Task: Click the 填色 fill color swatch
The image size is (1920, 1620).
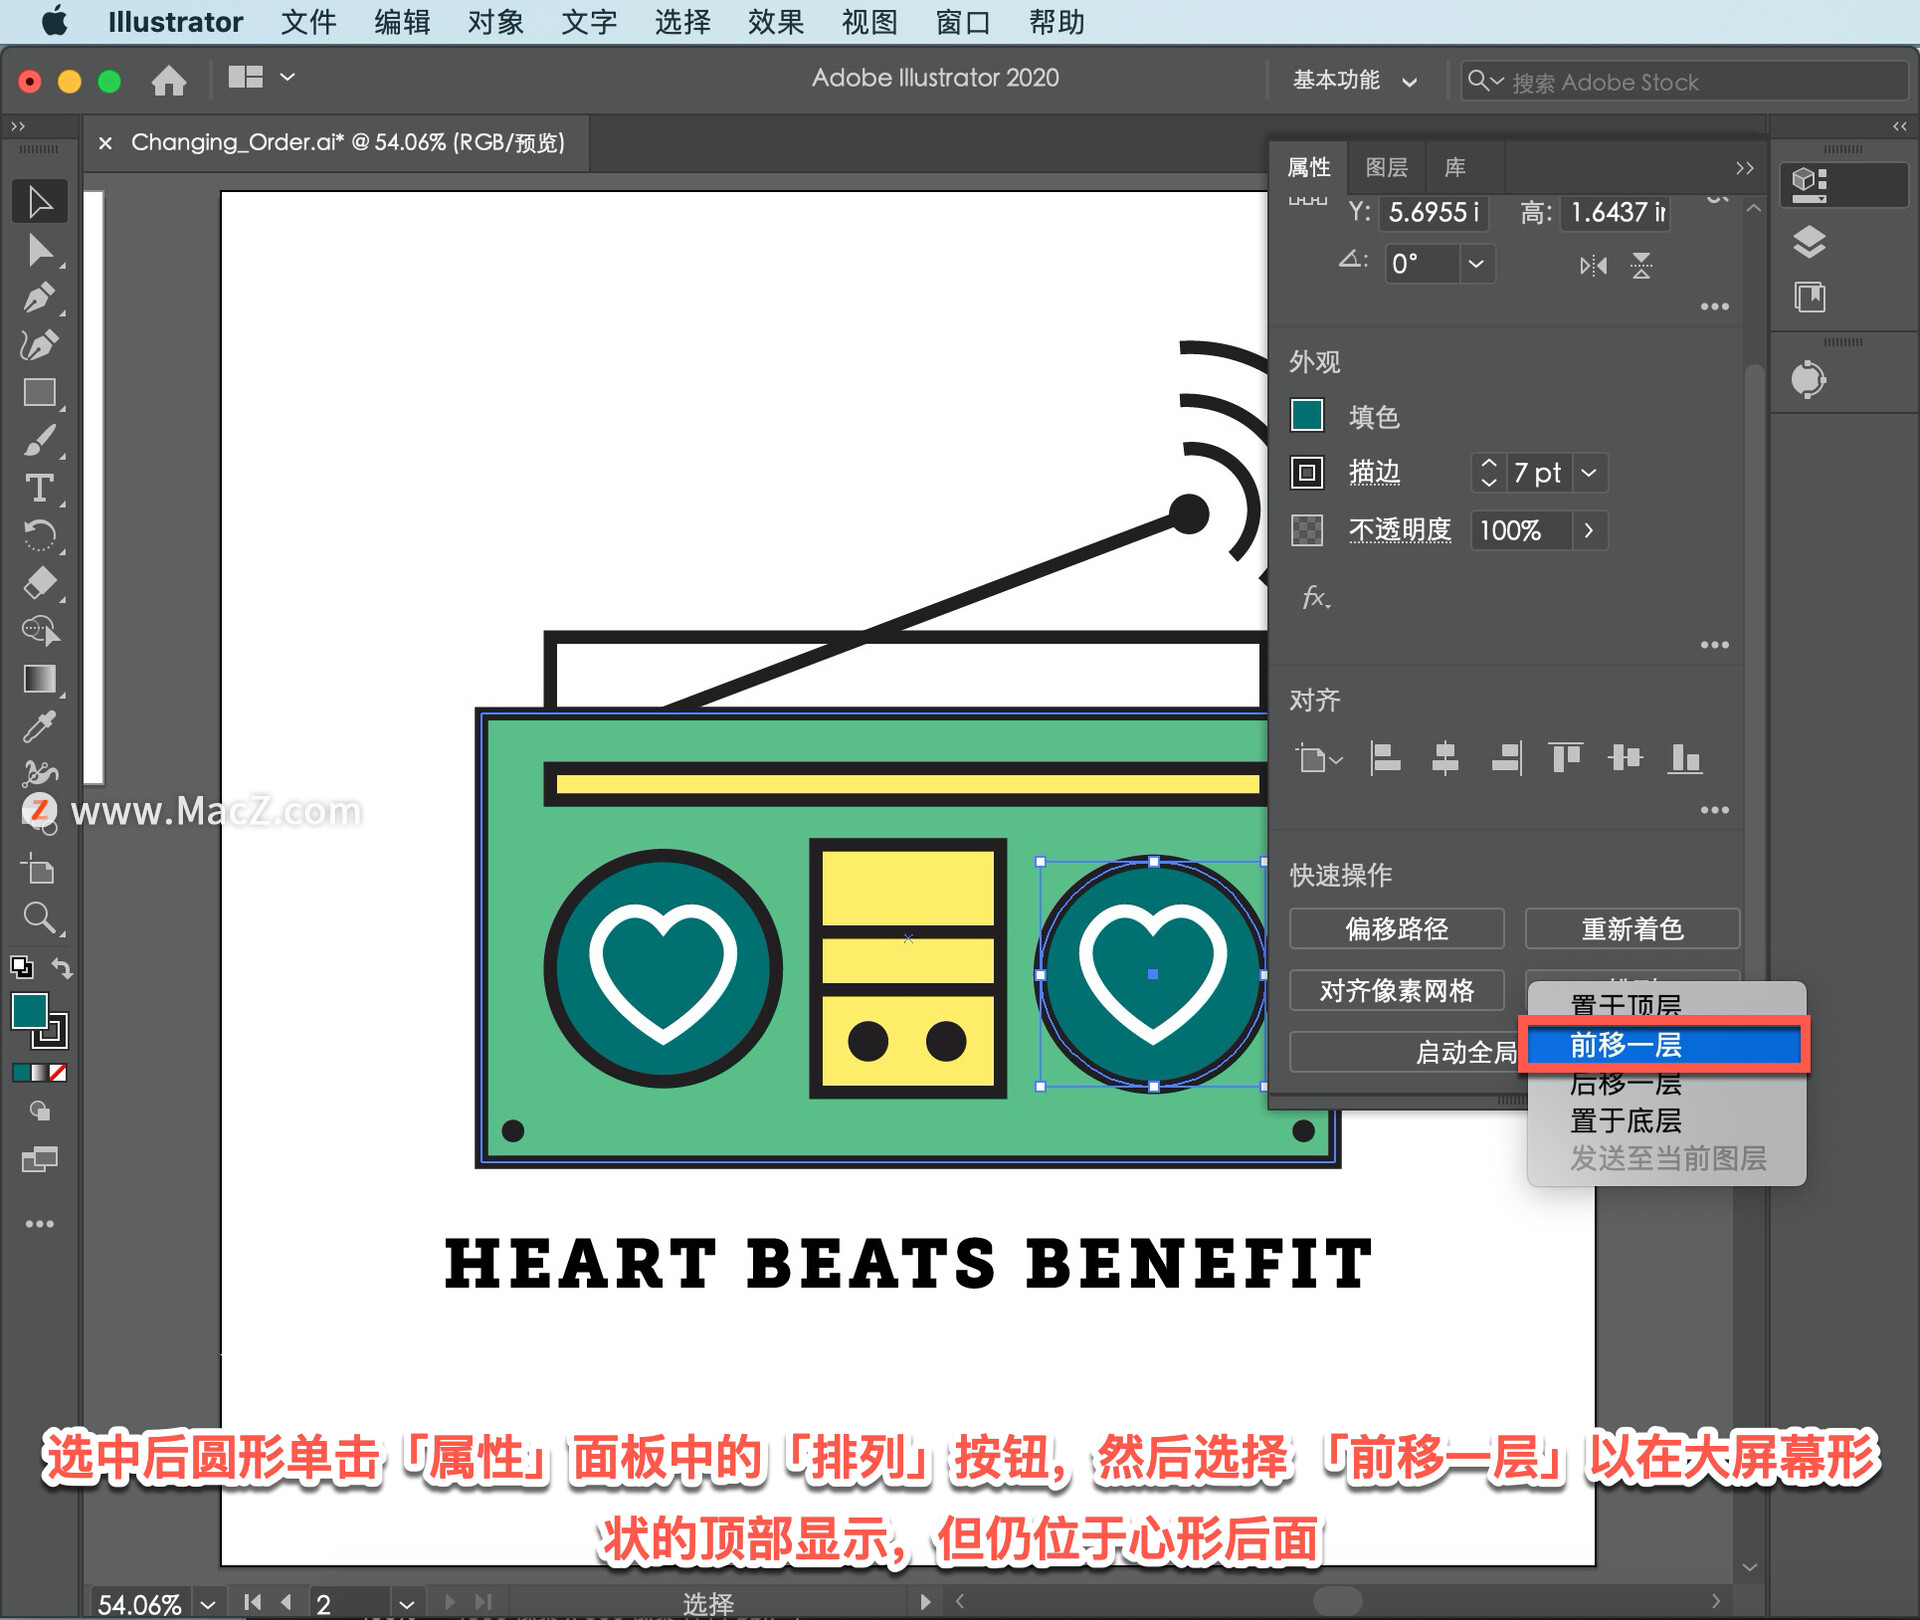Action: coord(1307,415)
